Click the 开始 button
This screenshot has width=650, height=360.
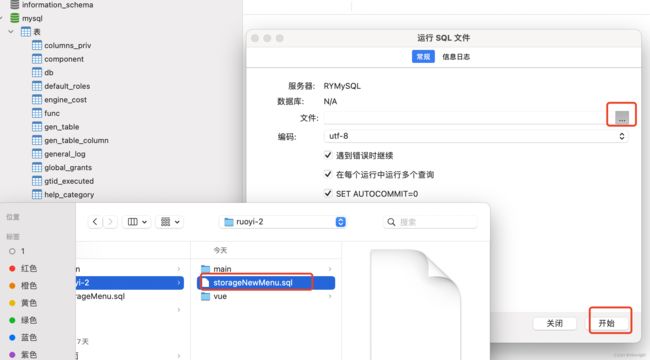coord(606,323)
